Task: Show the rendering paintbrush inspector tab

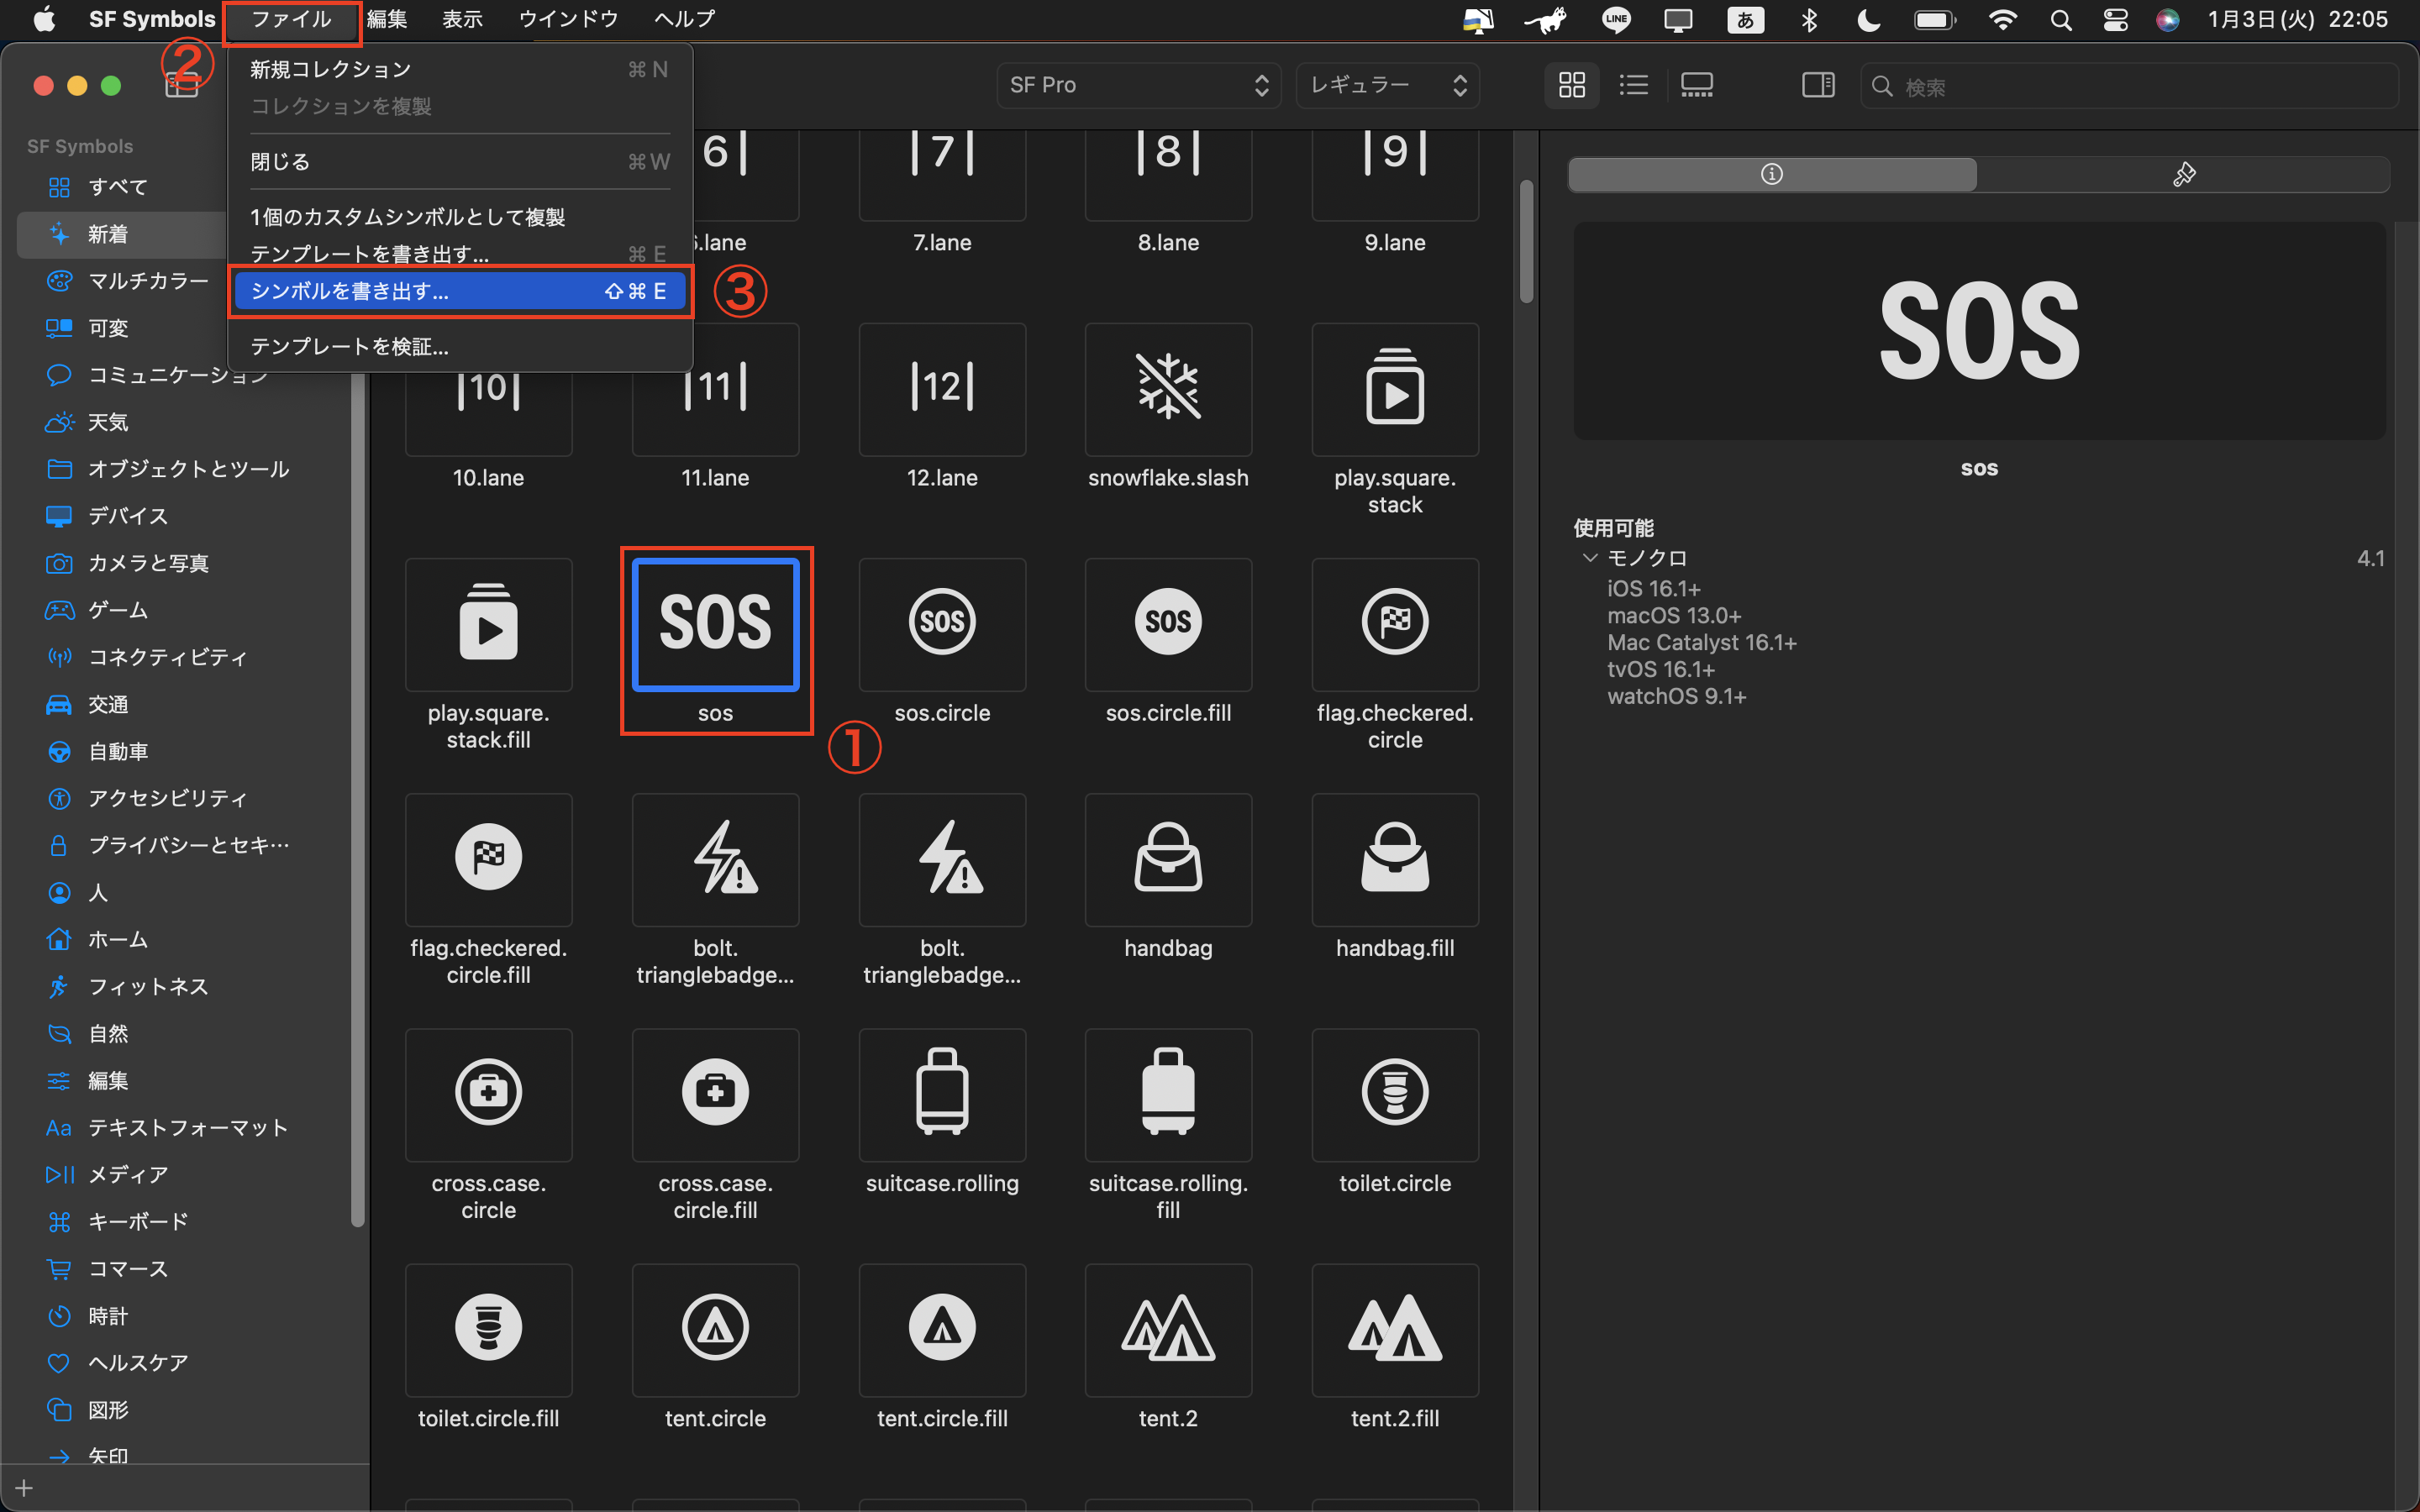Action: (x=2184, y=174)
